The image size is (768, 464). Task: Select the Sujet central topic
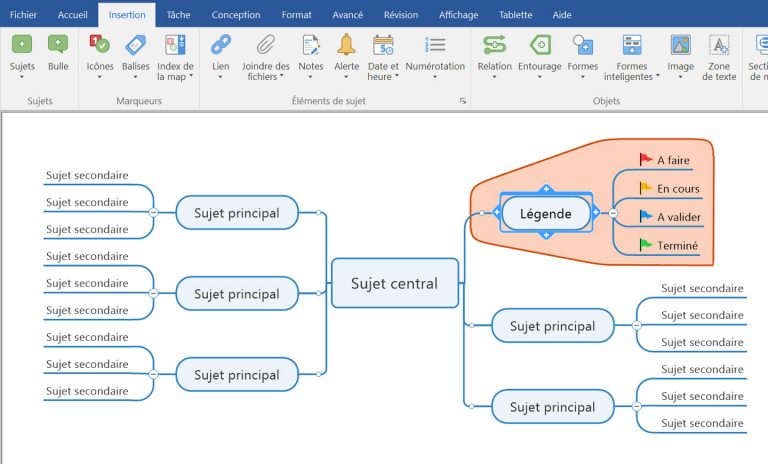(394, 283)
